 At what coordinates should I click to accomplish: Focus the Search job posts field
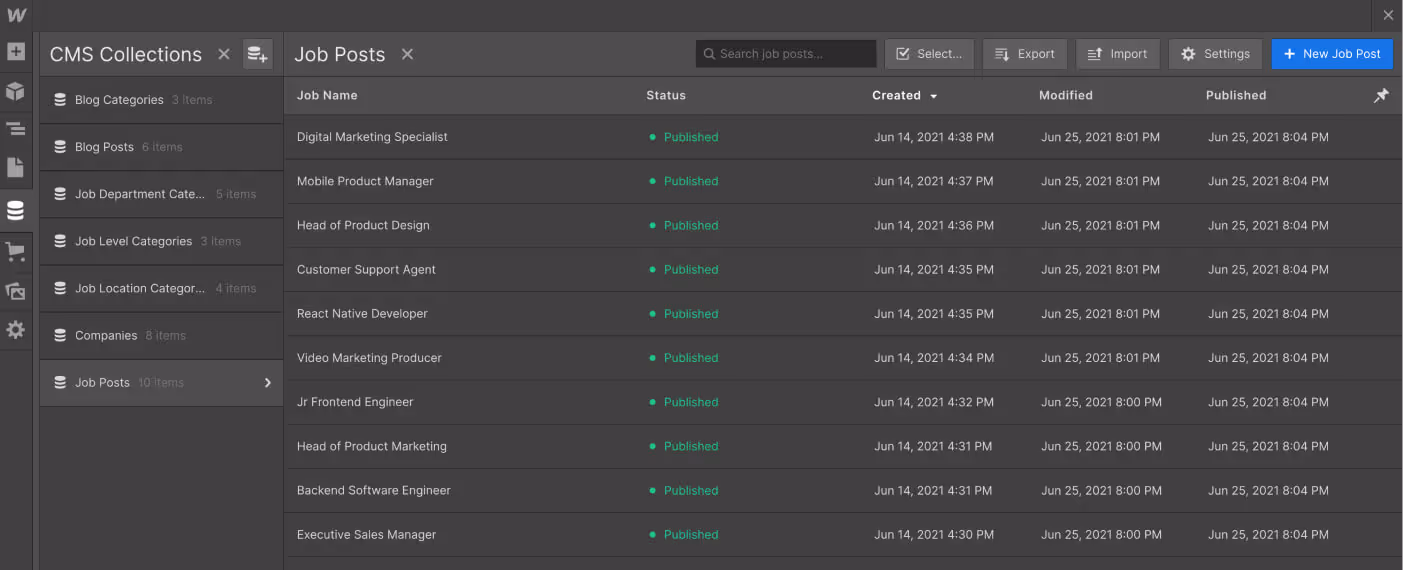pos(786,54)
